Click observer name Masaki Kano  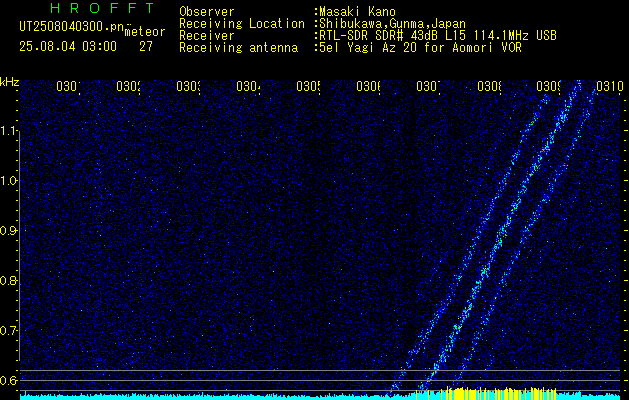(x=355, y=12)
